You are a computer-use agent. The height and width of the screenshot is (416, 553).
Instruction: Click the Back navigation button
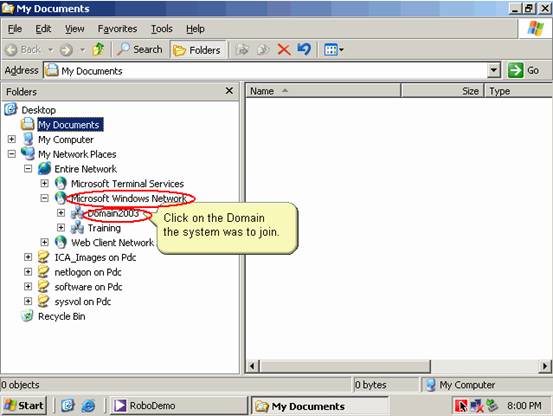click(x=23, y=50)
